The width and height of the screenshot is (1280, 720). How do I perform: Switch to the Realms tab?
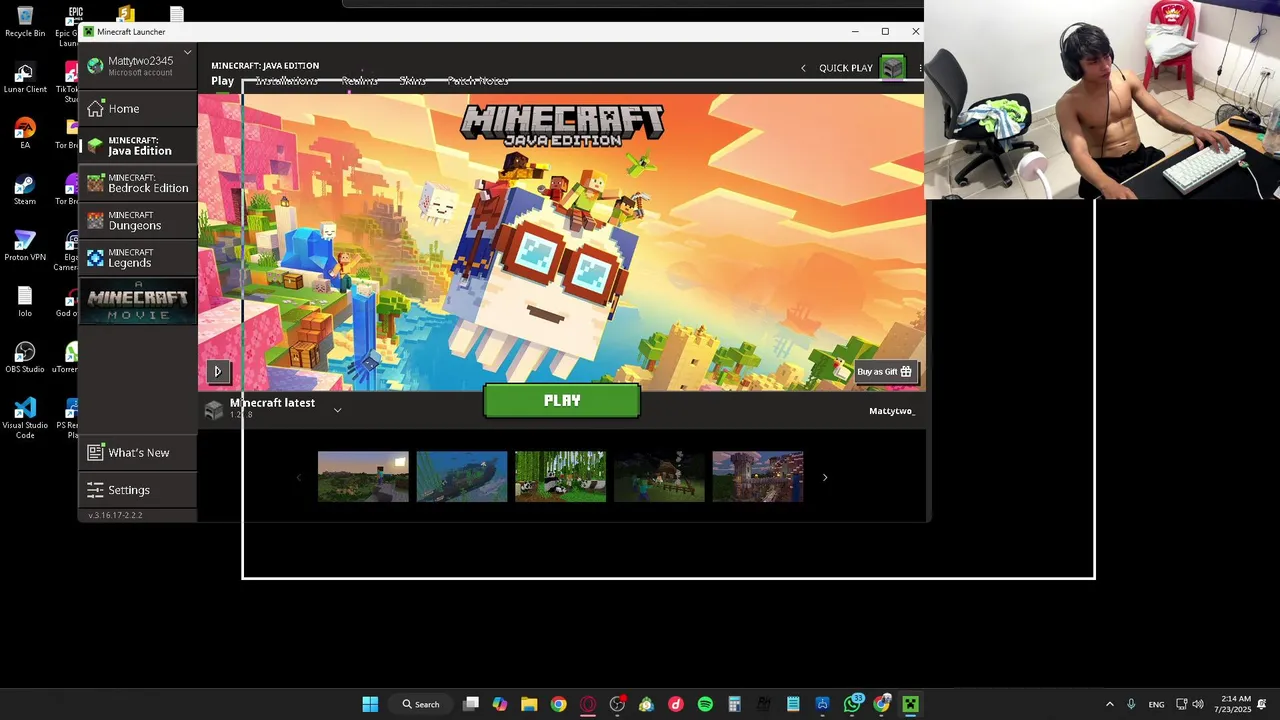pyautogui.click(x=360, y=81)
